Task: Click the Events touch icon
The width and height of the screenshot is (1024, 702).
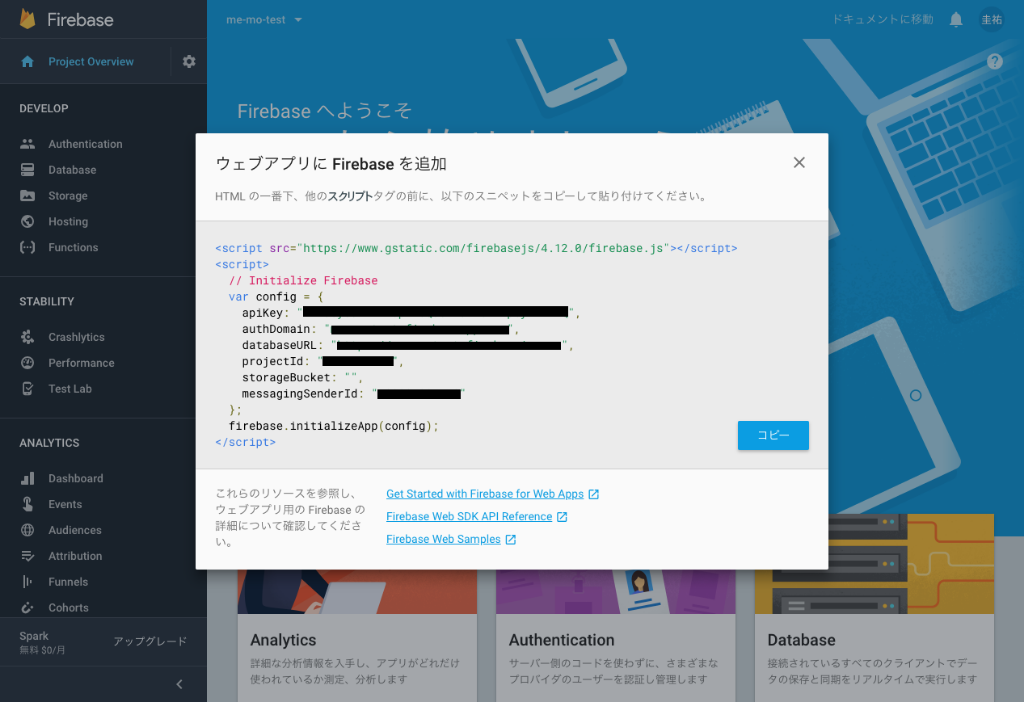Action: point(27,504)
